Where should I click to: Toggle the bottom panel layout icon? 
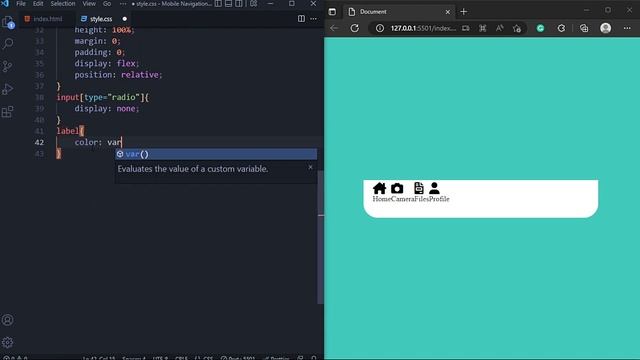pos(229,4)
